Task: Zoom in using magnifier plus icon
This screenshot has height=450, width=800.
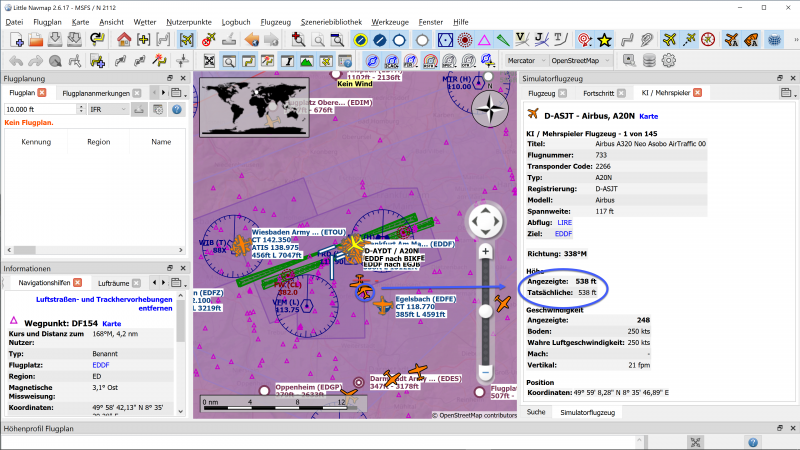Action: tap(298, 39)
